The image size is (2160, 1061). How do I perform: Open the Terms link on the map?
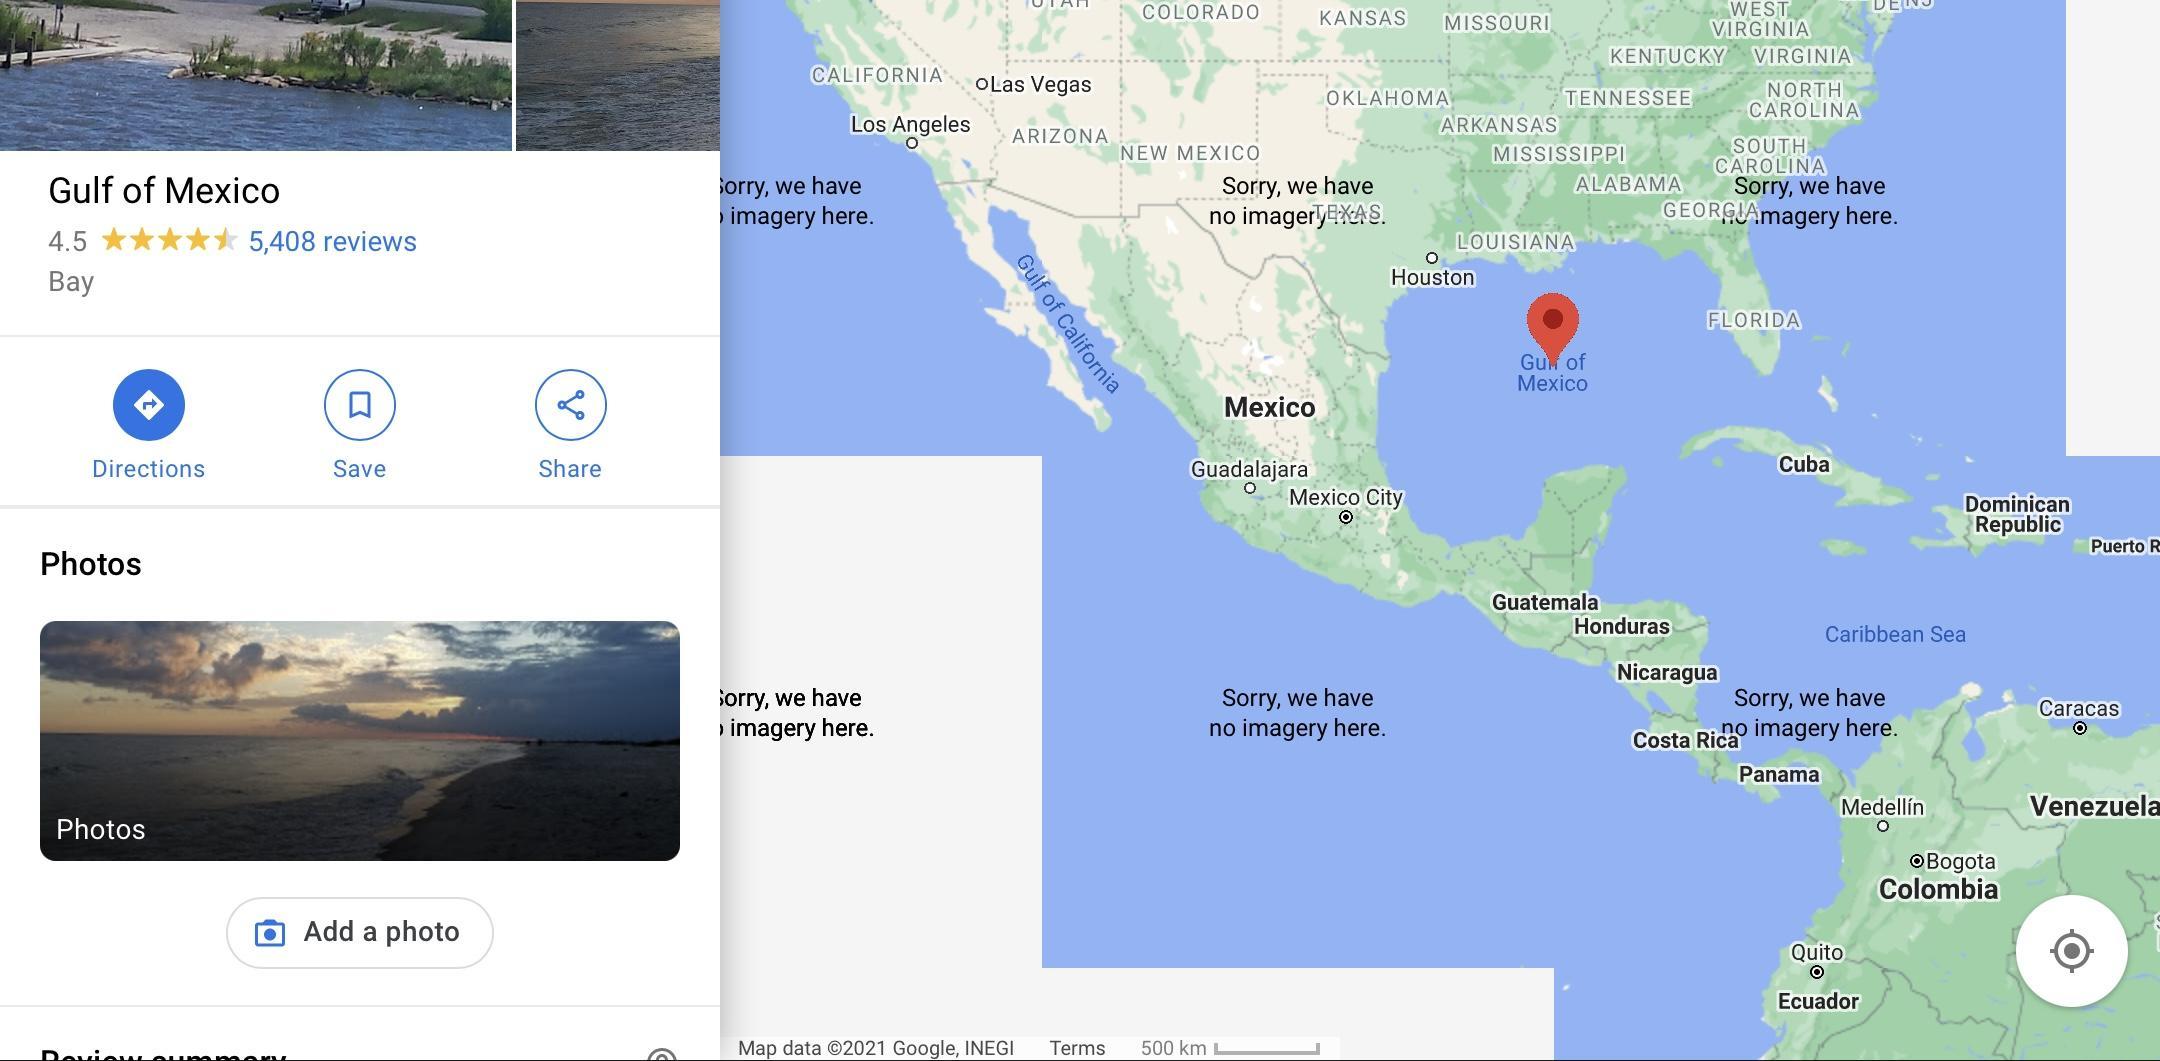[x=1077, y=1048]
